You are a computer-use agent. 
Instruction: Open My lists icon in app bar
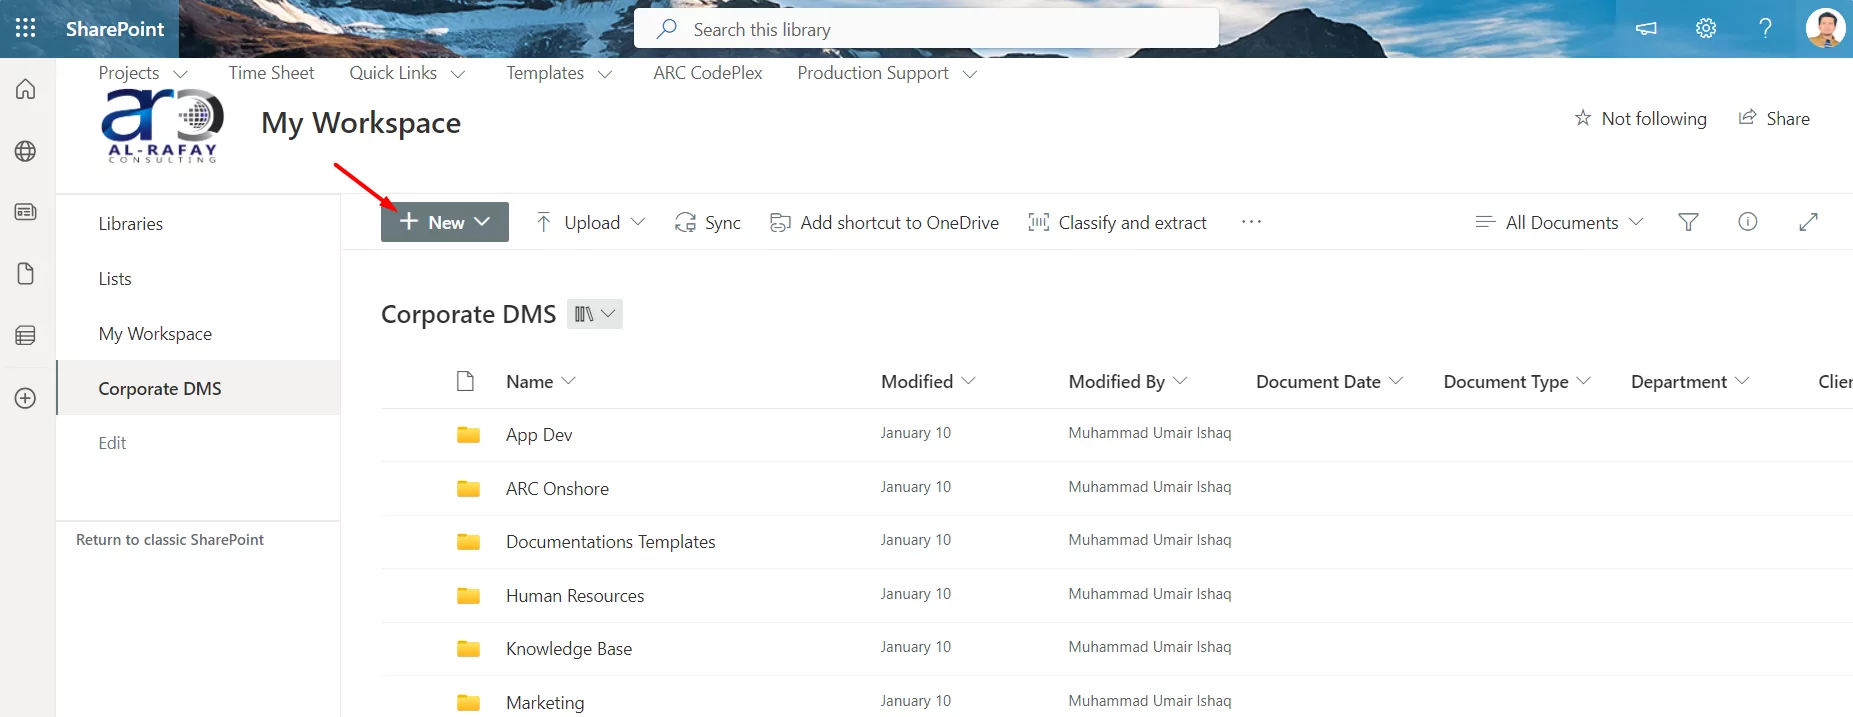[26, 335]
